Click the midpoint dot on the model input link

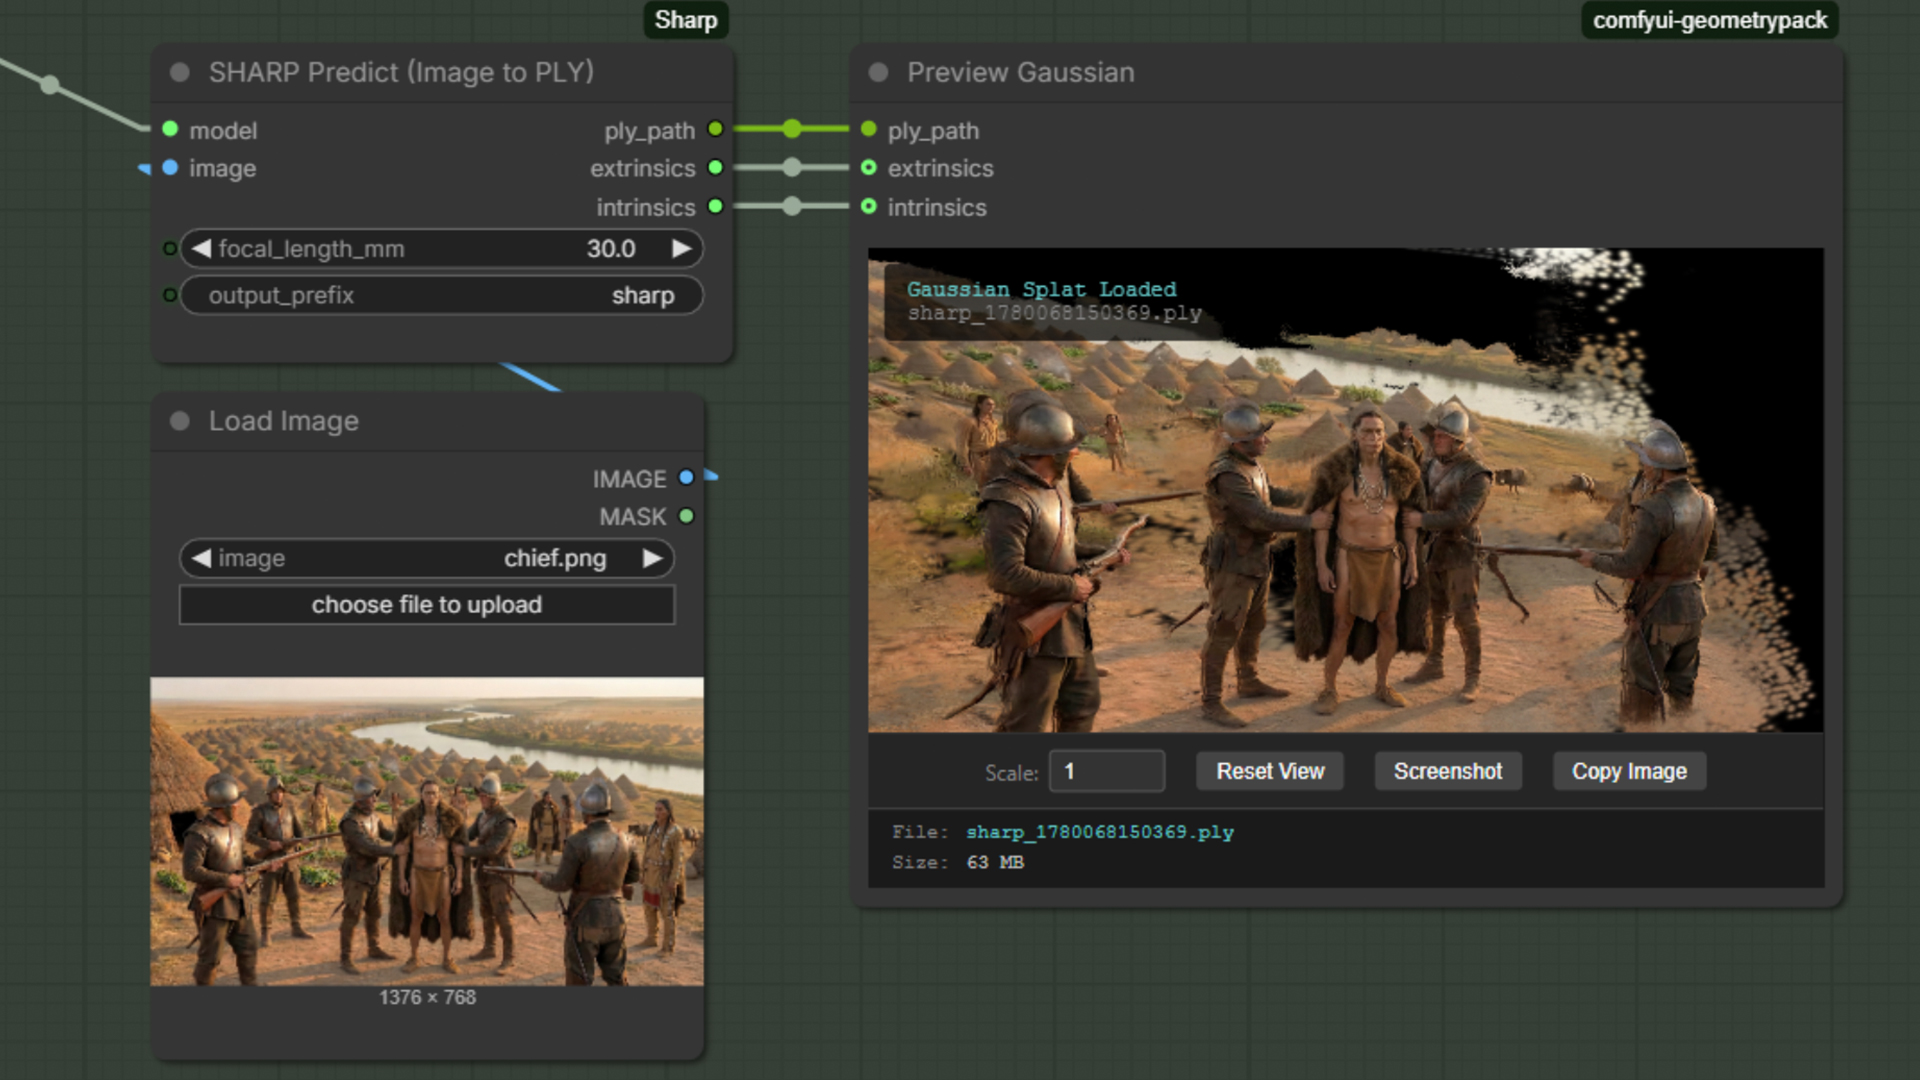(49, 85)
